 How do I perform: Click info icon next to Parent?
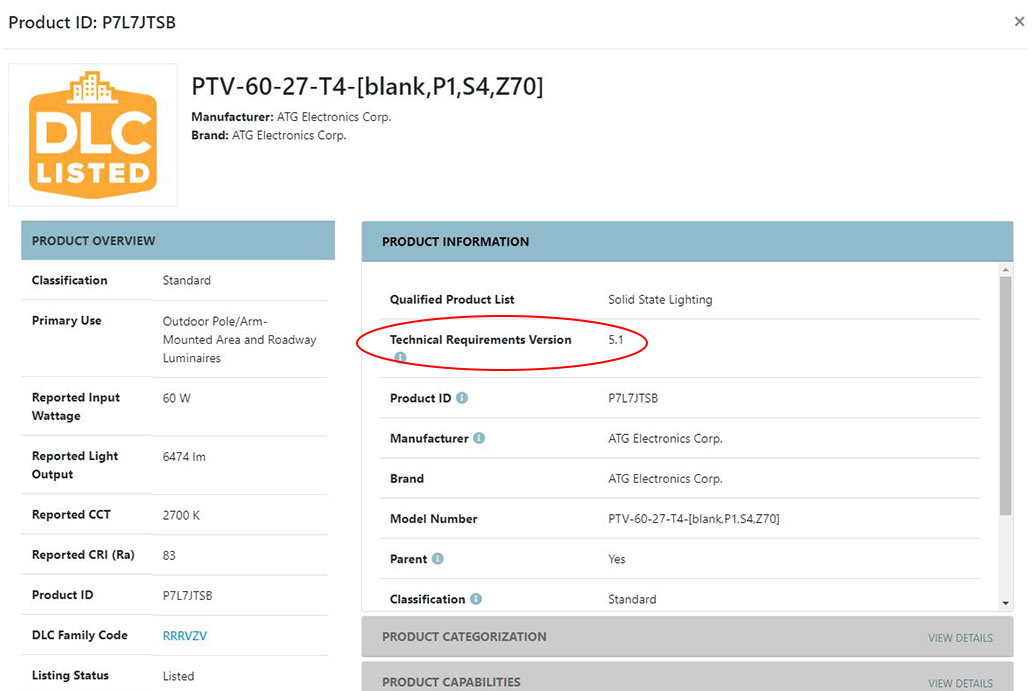pos(438,559)
